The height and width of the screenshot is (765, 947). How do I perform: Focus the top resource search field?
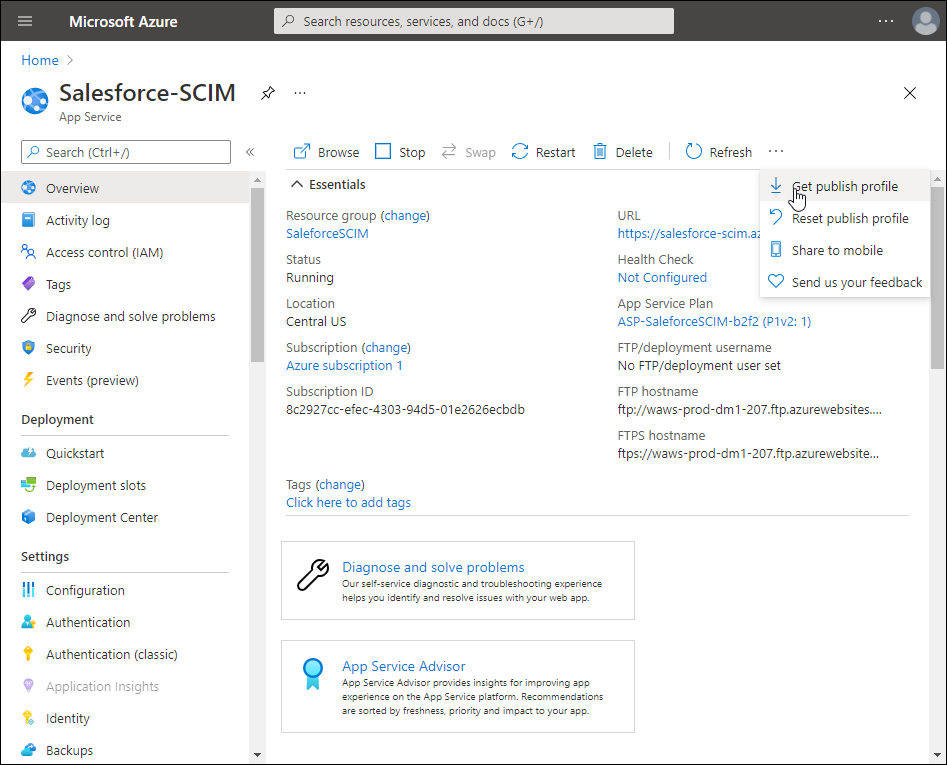click(x=474, y=21)
